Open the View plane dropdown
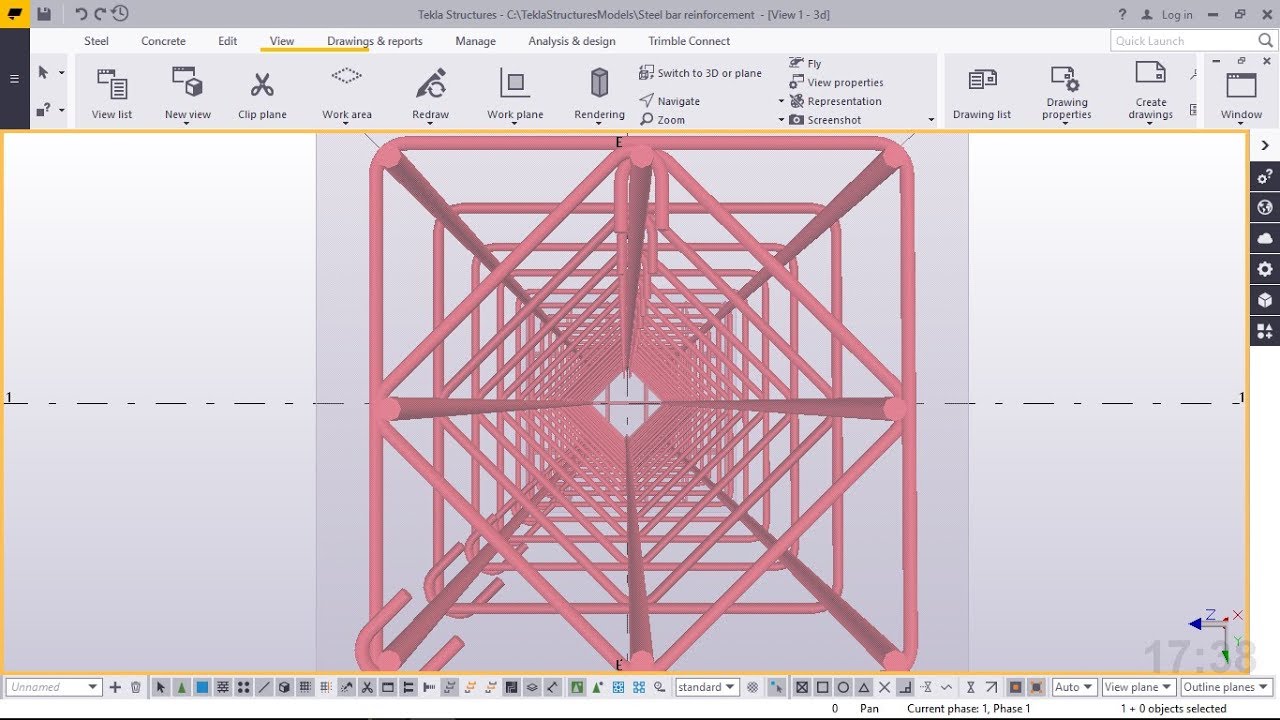The height and width of the screenshot is (720, 1280). (x=1138, y=687)
